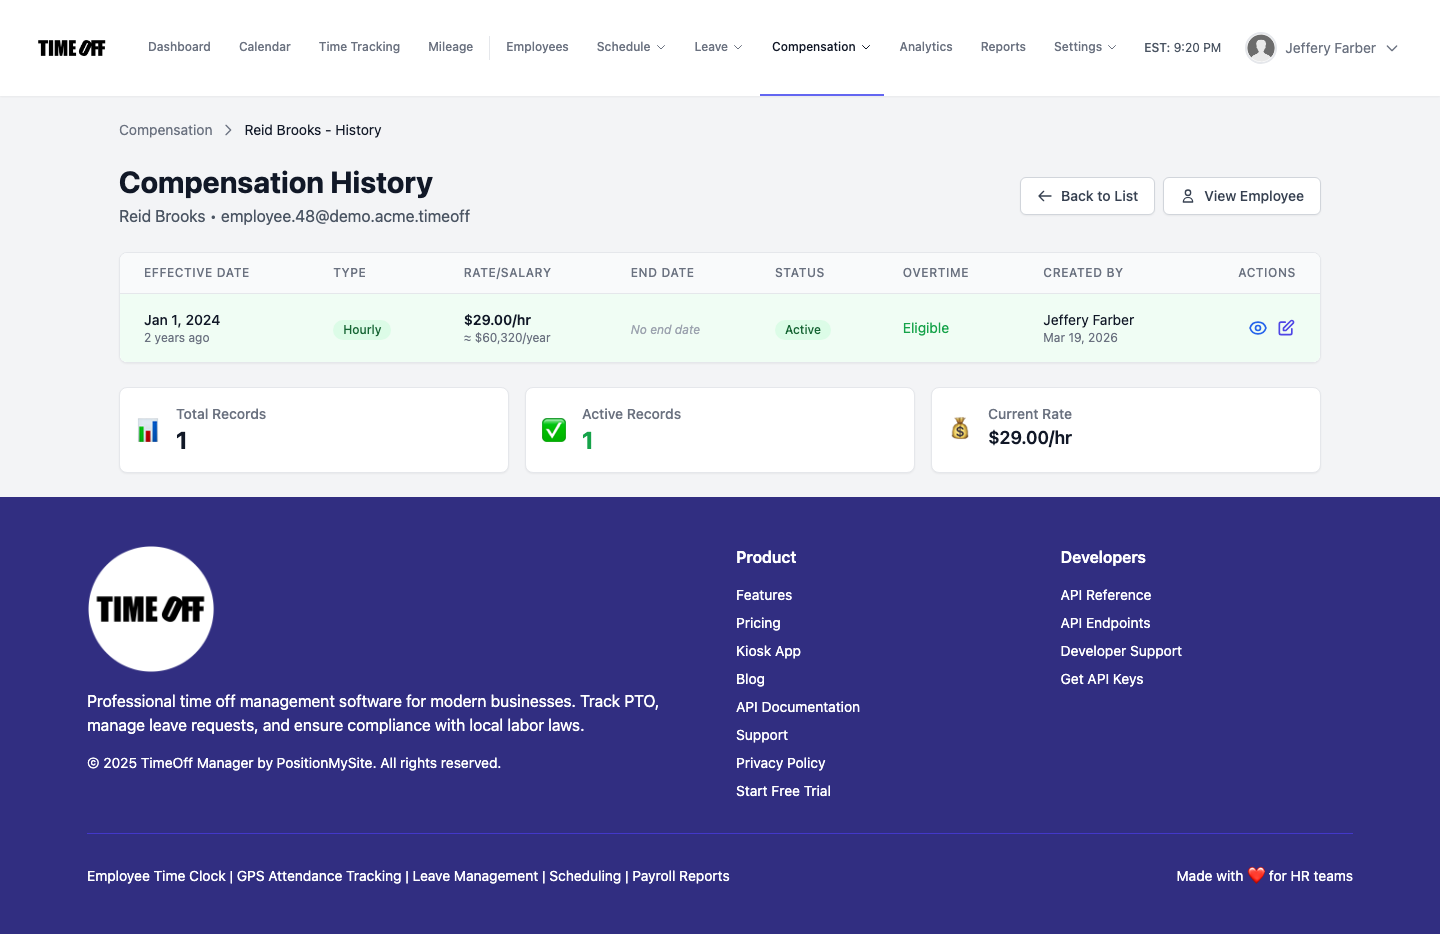Open the Analytics menu item

926,47
